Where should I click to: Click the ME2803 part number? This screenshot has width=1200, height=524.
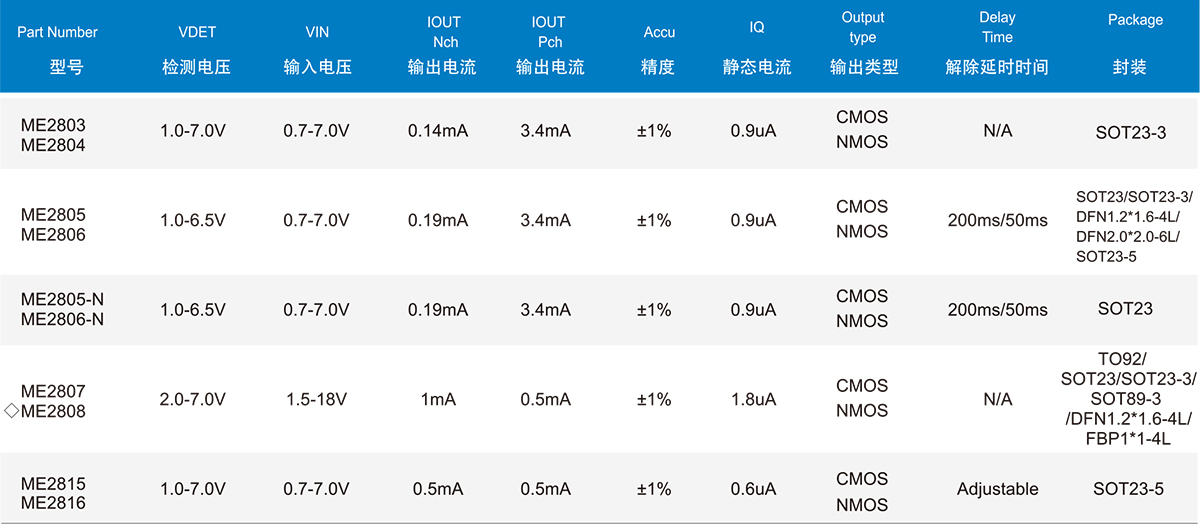pos(53,126)
